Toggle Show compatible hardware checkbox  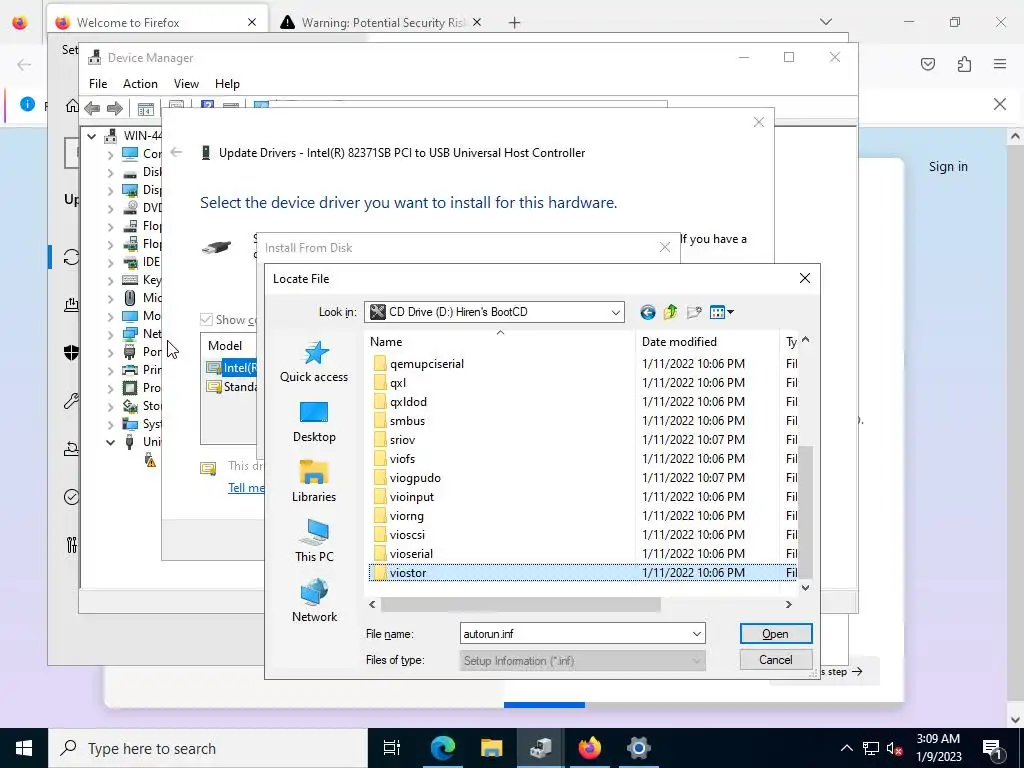[206, 319]
